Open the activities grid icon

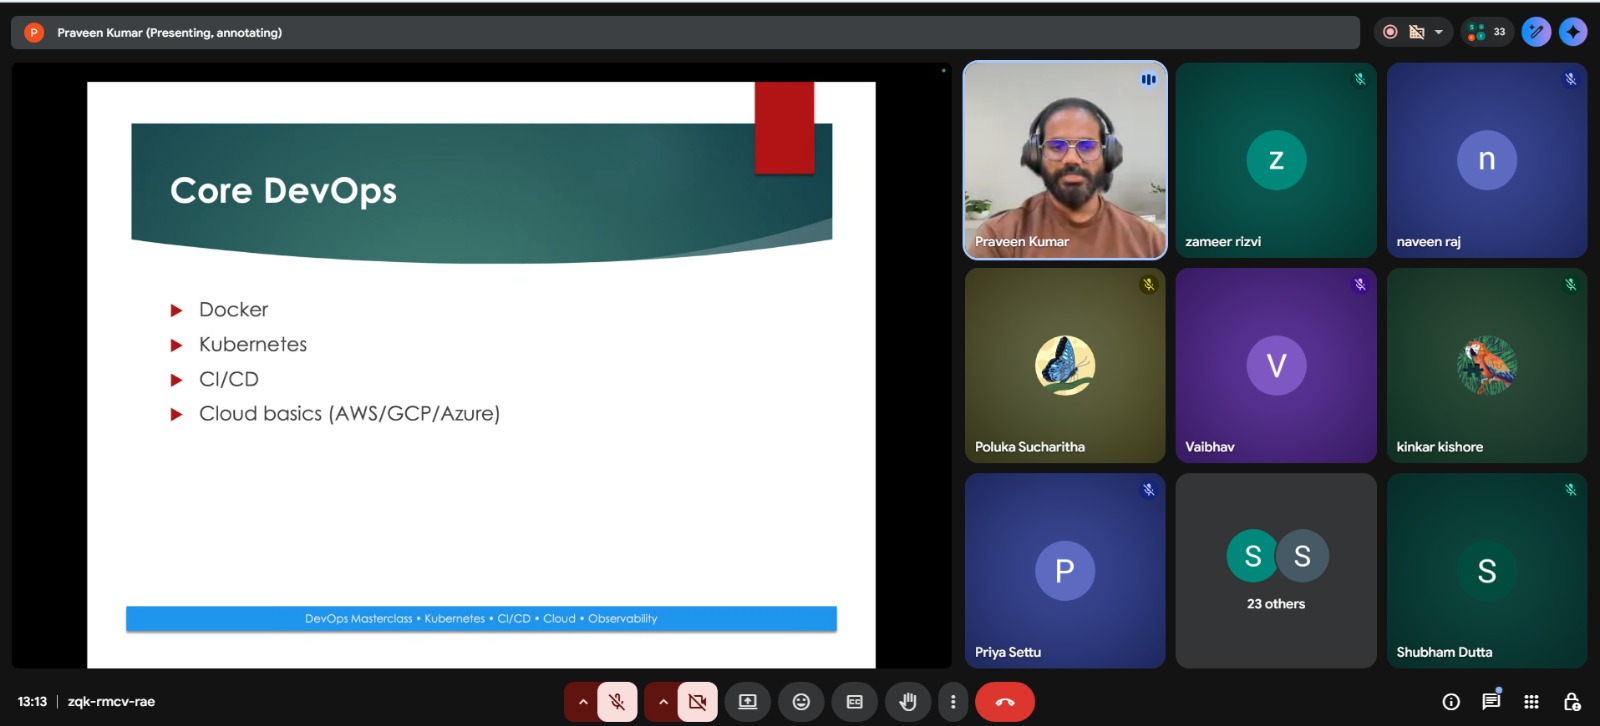[x=1531, y=702]
